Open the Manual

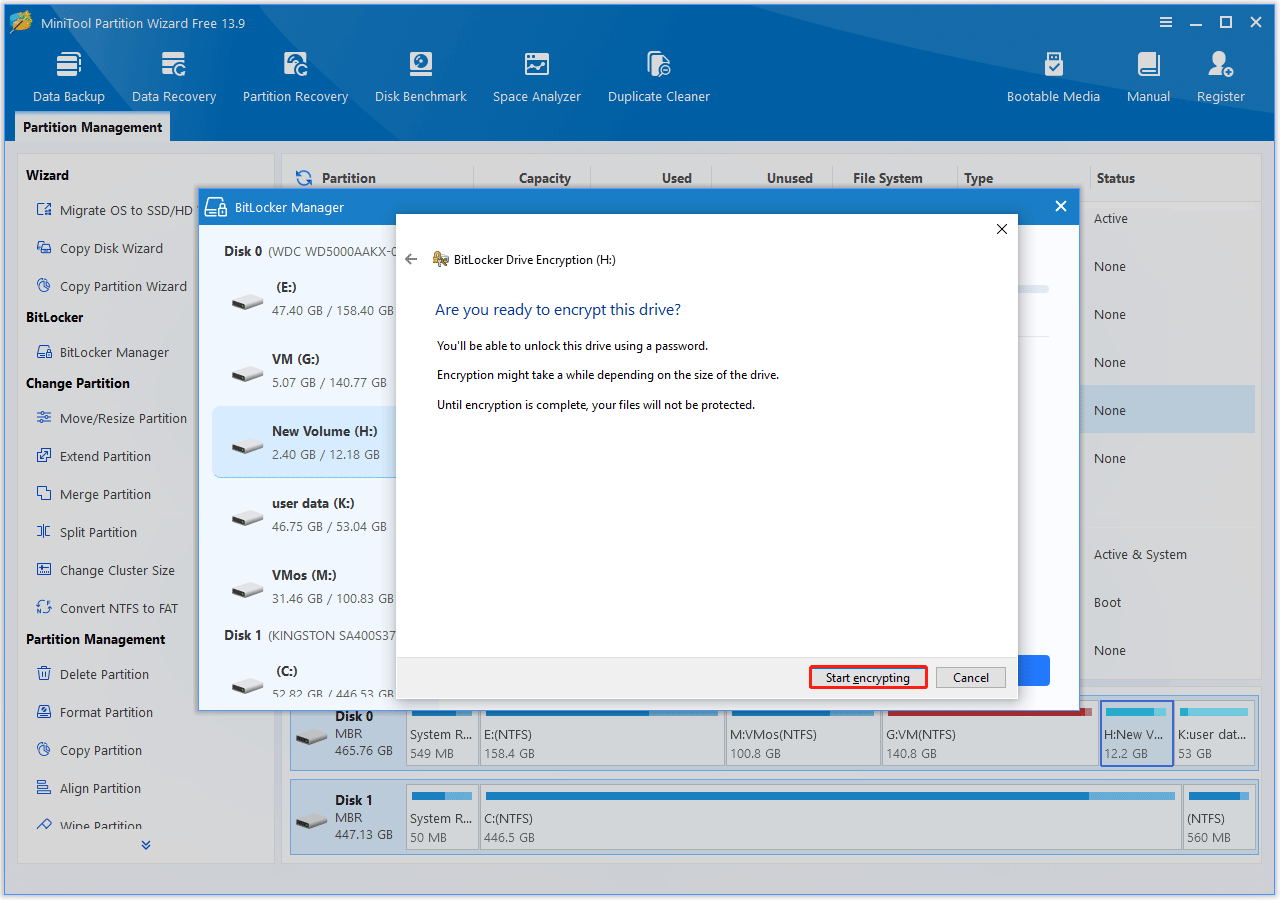click(1148, 77)
